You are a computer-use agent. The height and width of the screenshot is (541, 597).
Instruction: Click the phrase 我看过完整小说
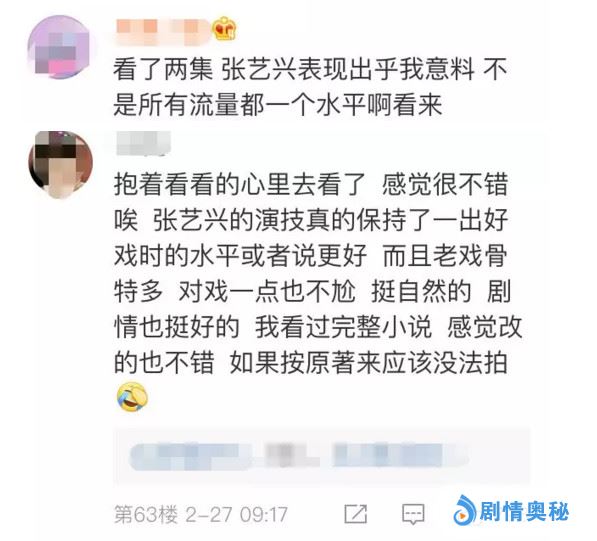click(x=343, y=327)
